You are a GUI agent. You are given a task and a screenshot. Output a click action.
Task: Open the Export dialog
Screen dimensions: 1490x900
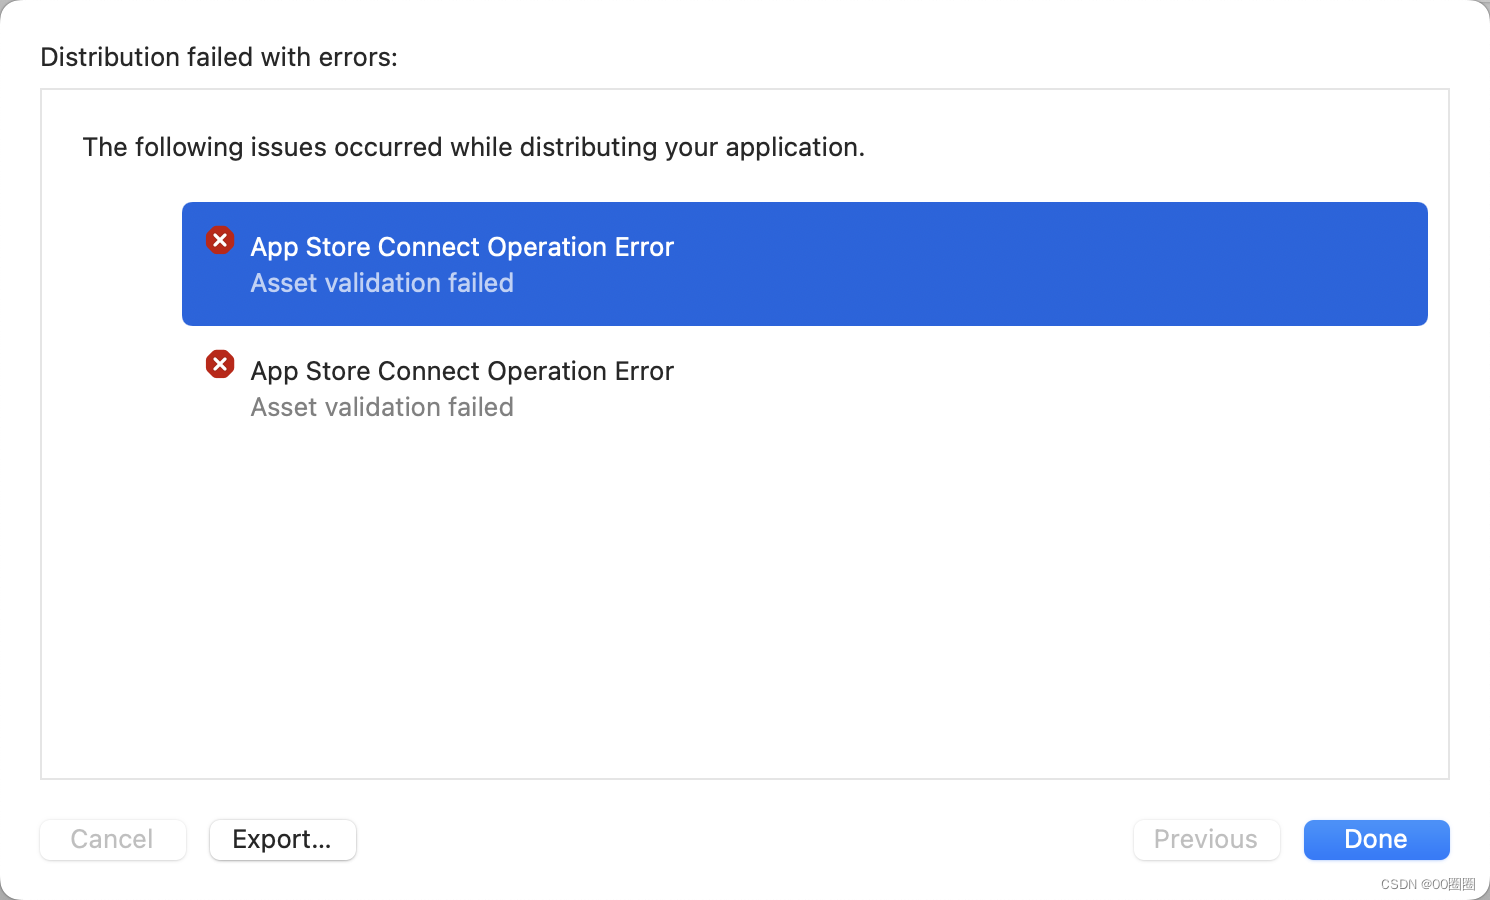tap(282, 840)
